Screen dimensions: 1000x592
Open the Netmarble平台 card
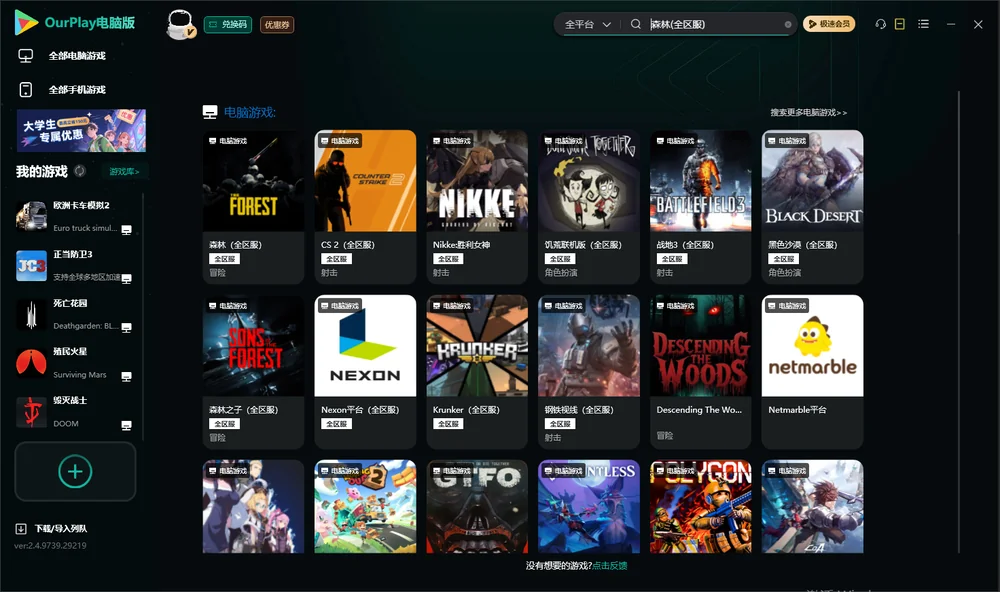812,372
